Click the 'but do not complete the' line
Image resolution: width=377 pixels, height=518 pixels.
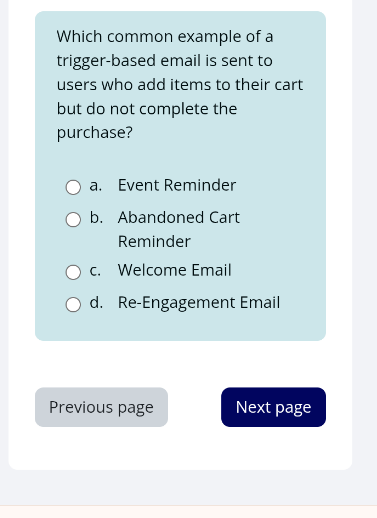(x=147, y=109)
